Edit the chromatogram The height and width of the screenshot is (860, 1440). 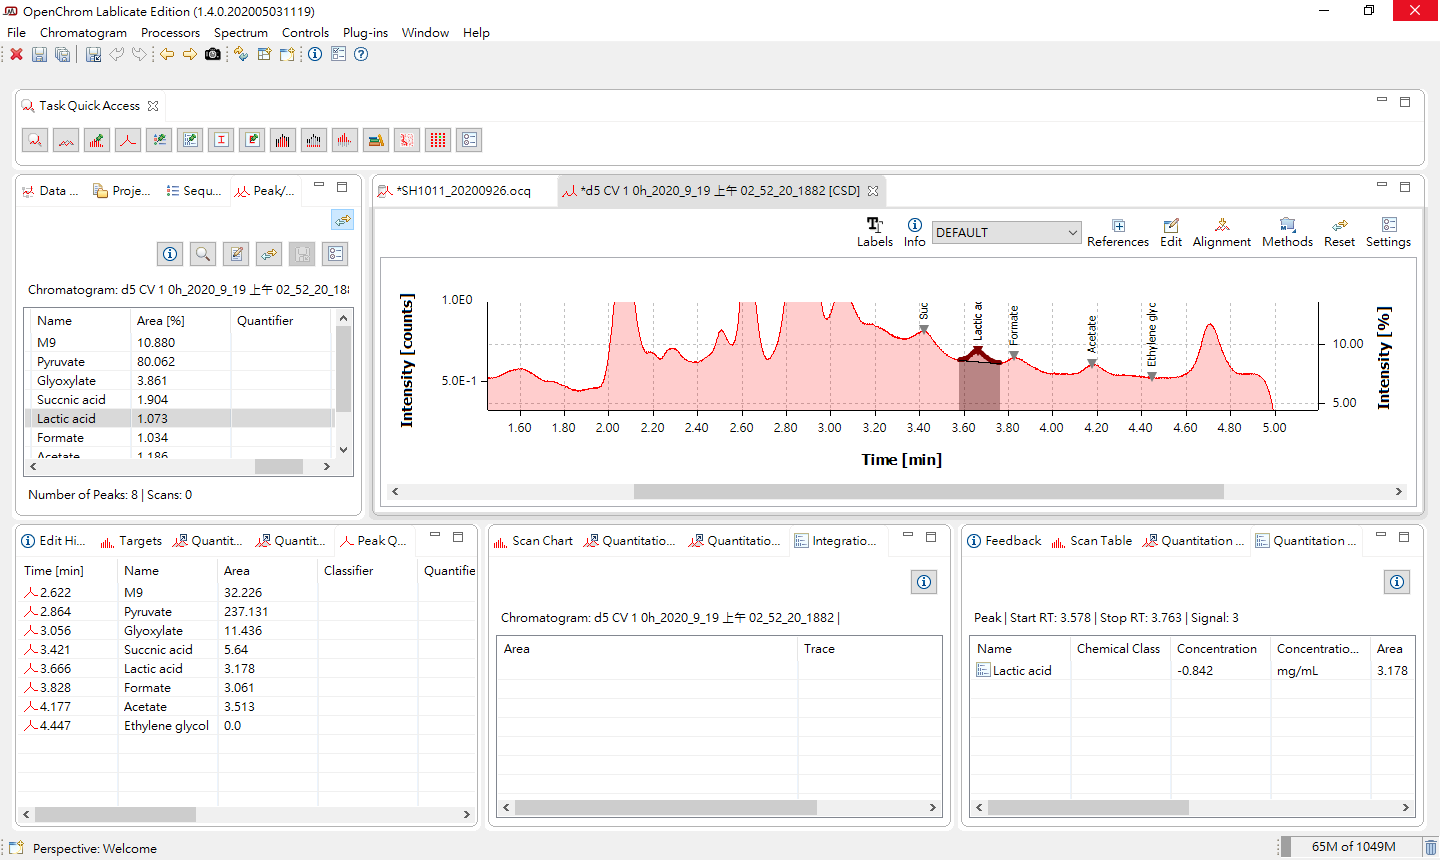(x=1170, y=232)
